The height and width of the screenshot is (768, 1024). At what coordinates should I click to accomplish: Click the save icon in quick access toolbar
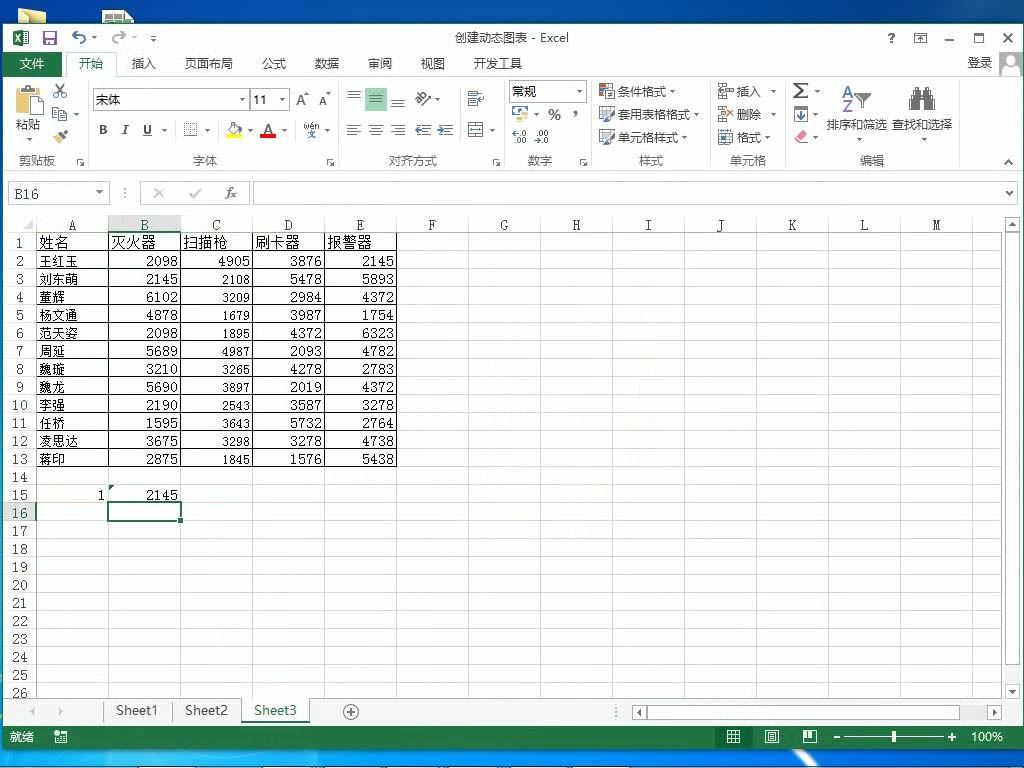point(49,38)
